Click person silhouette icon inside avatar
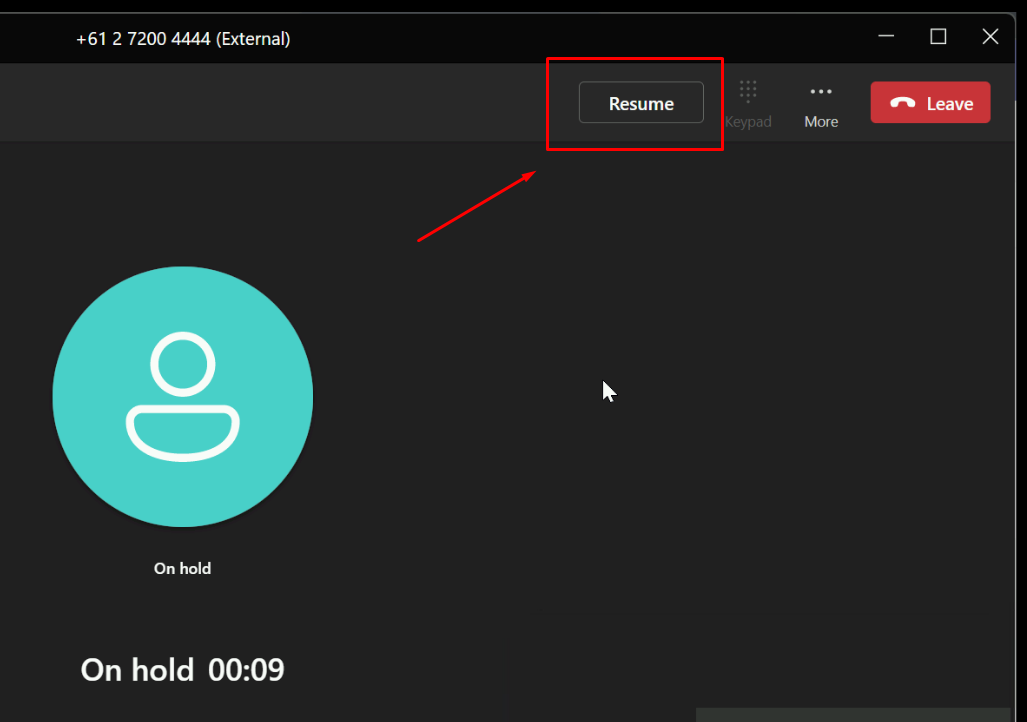The image size is (1027, 722). pyautogui.click(x=183, y=398)
